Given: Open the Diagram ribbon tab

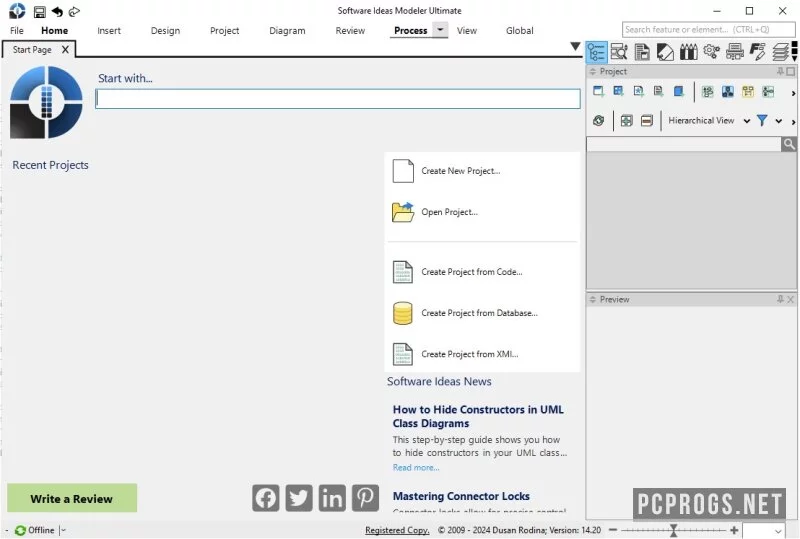Looking at the screenshot, I should pos(287,31).
